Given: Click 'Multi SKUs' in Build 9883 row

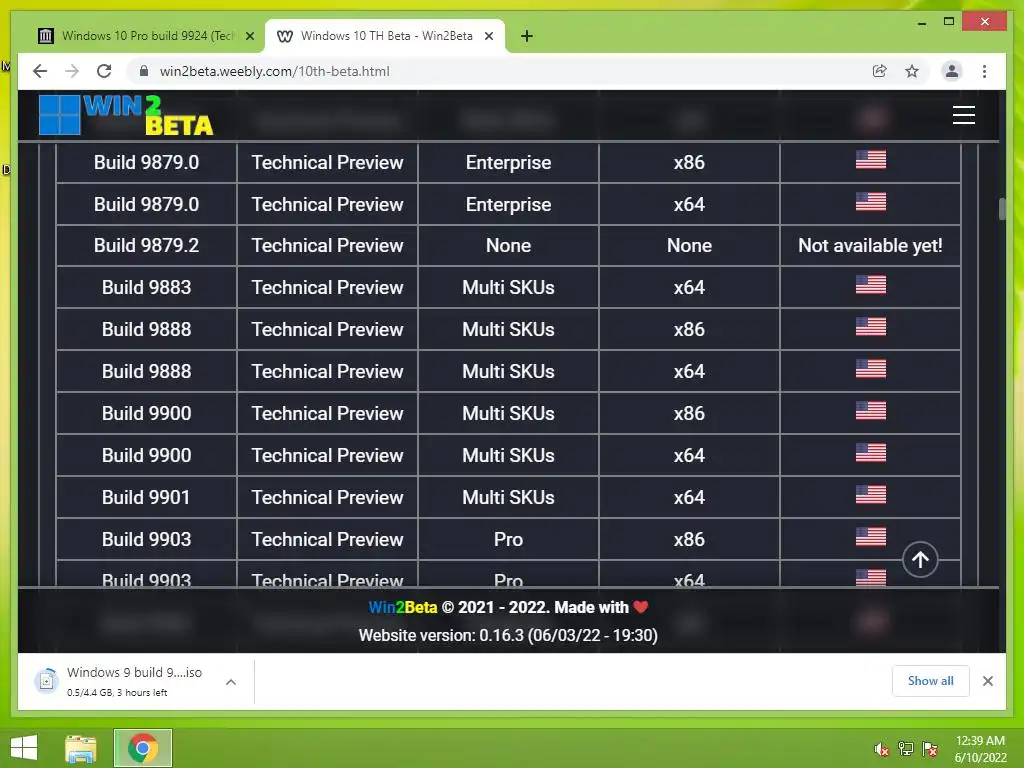Looking at the screenshot, I should point(508,287).
